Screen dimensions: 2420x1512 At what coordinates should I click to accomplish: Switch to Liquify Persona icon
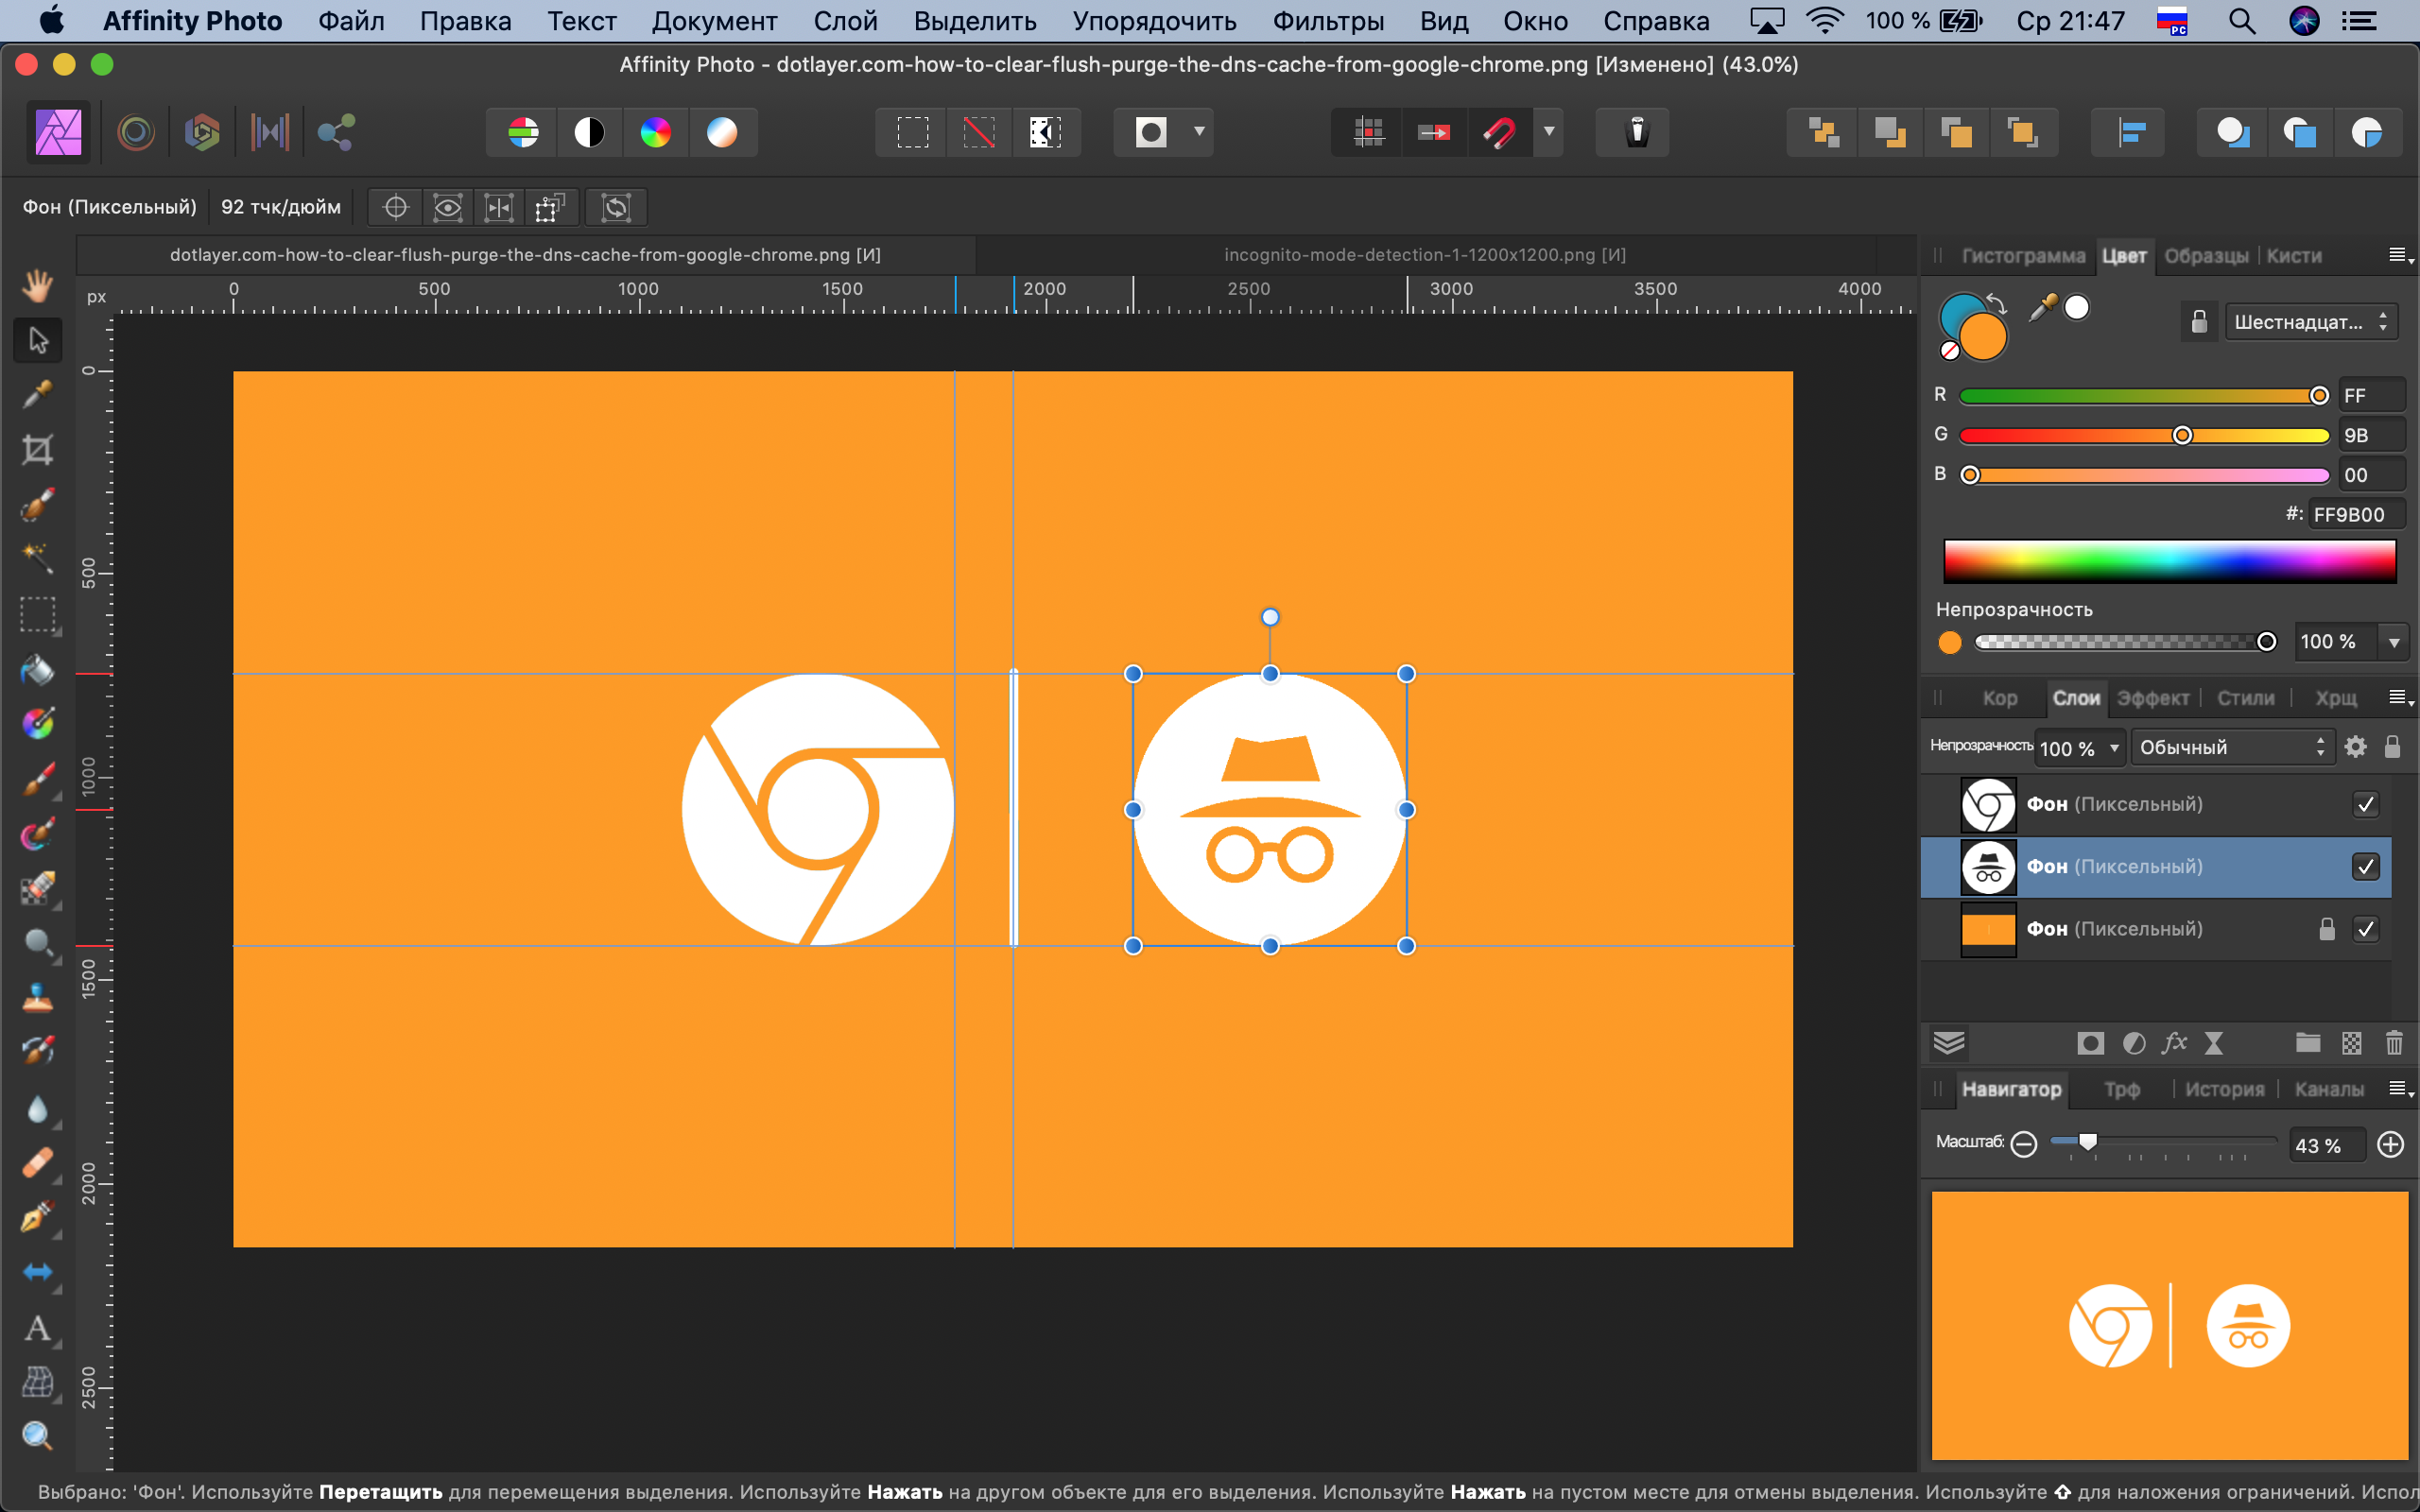coord(136,132)
